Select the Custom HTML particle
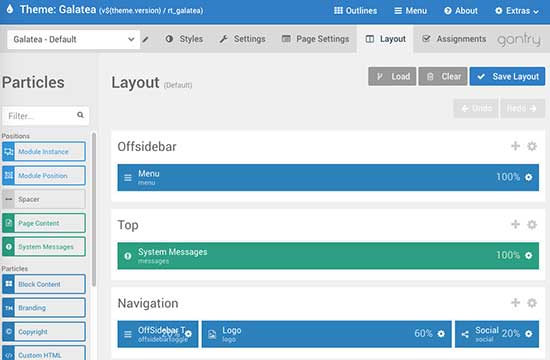Screen dimensions: 550x360 pos(44,353)
